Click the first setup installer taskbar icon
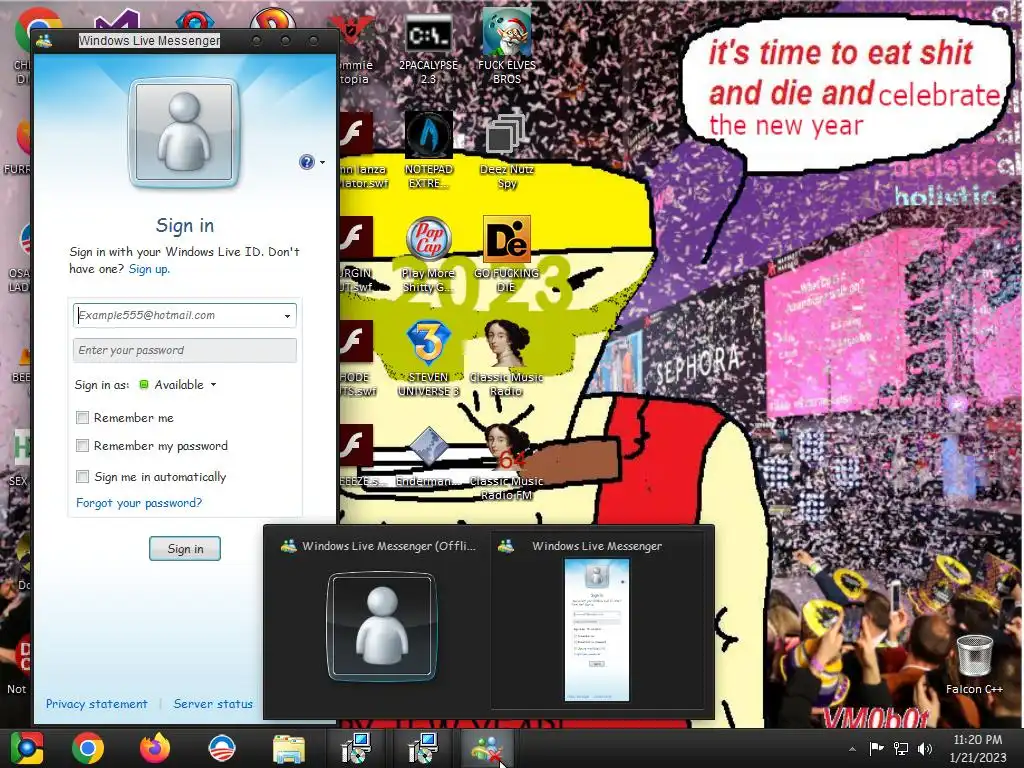This screenshot has width=1024, height=768. click(357, 748)
